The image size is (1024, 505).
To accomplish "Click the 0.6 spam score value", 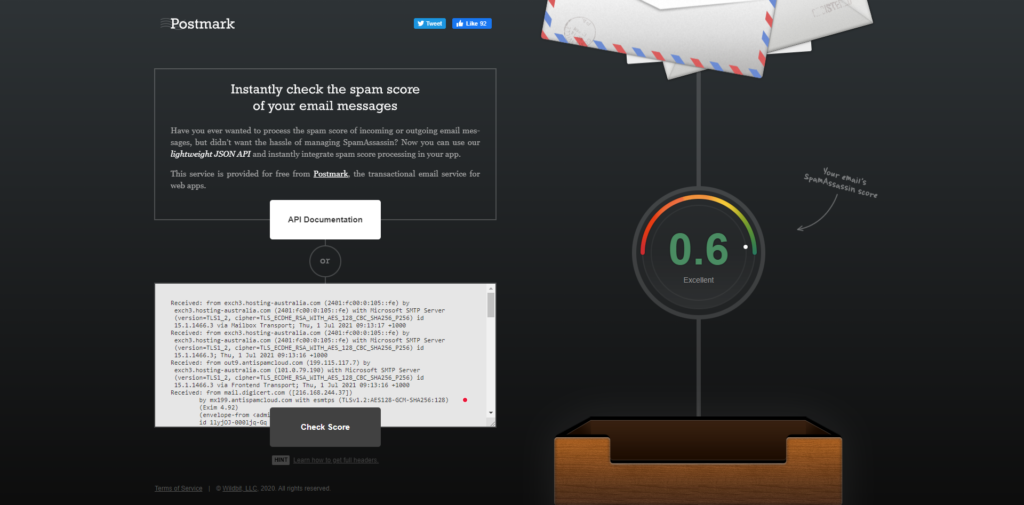I will coord(698,250).
